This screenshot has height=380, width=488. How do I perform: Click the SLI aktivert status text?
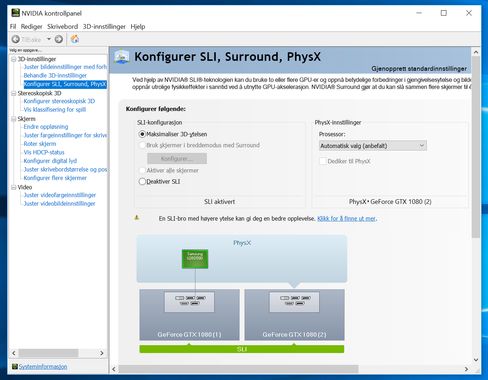219,202
